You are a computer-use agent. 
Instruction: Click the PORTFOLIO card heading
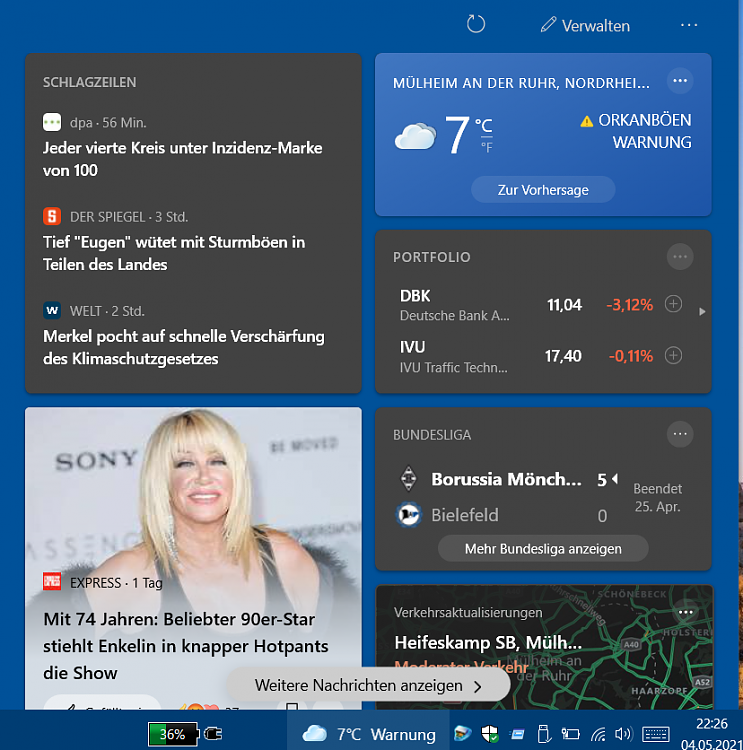coord(432,257)
